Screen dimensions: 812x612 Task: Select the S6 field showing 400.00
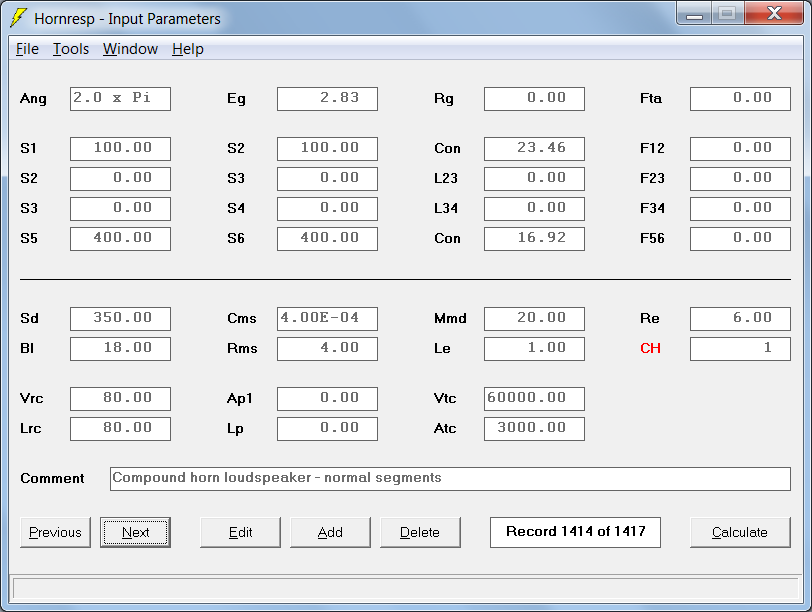(x=327, y=239)
